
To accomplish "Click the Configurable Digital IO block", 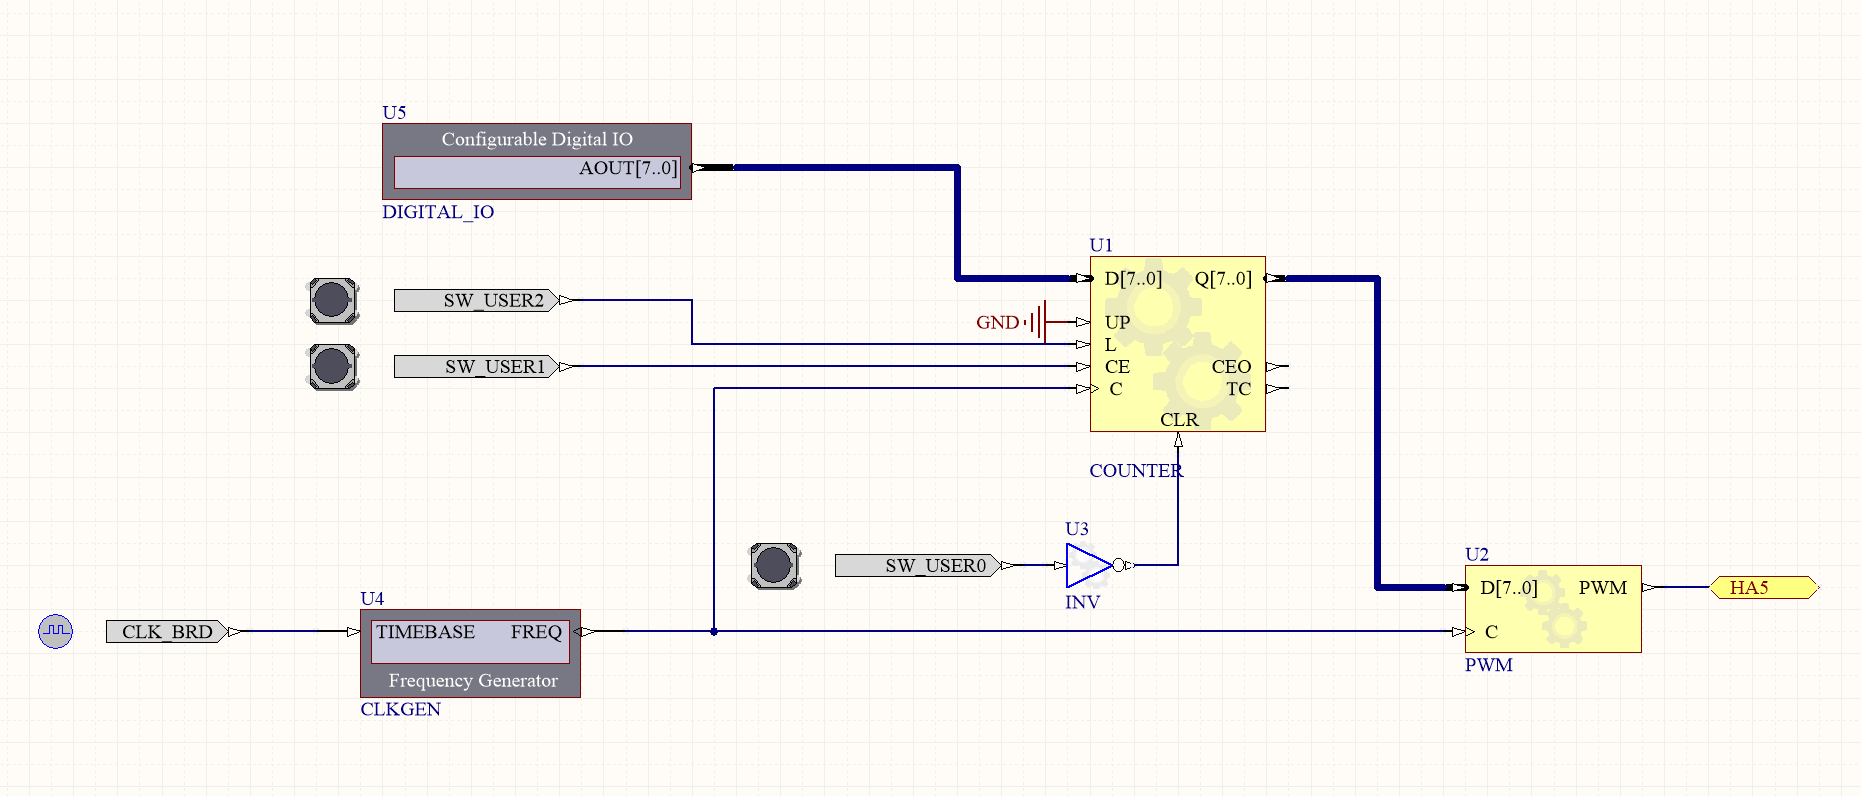I will point(536,140).
